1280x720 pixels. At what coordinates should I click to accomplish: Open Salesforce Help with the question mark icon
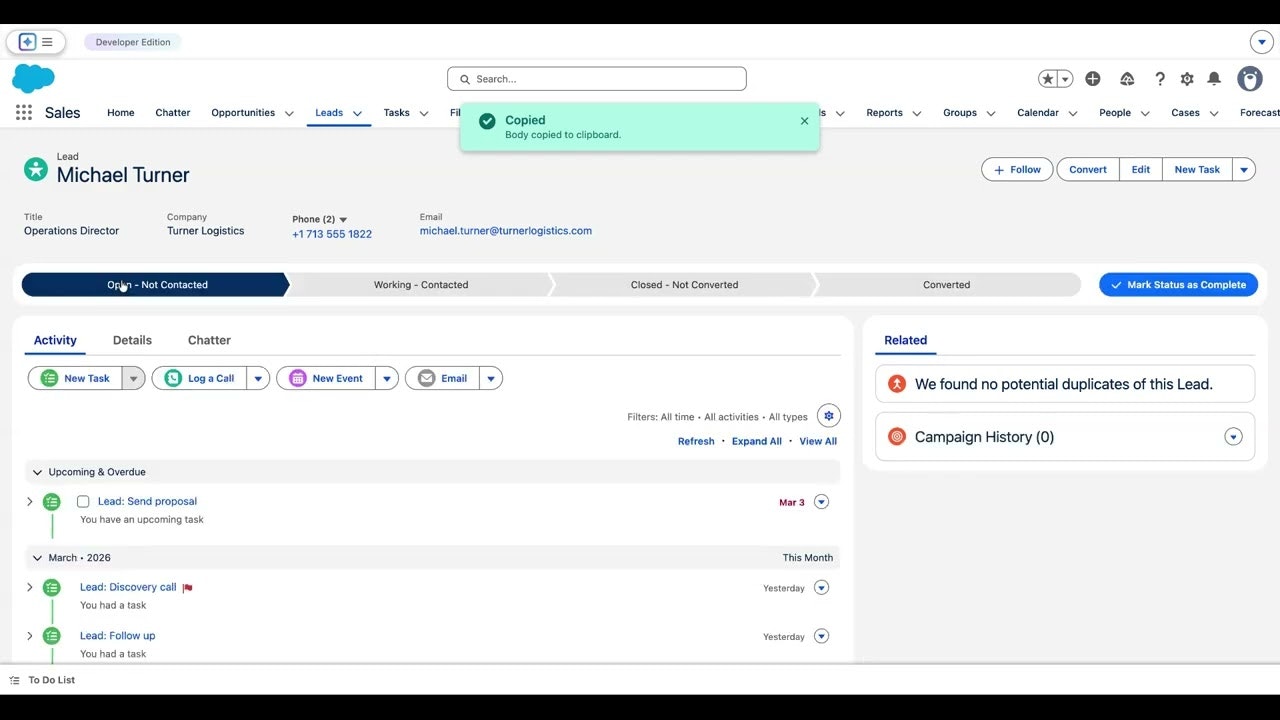(1159, 78)
